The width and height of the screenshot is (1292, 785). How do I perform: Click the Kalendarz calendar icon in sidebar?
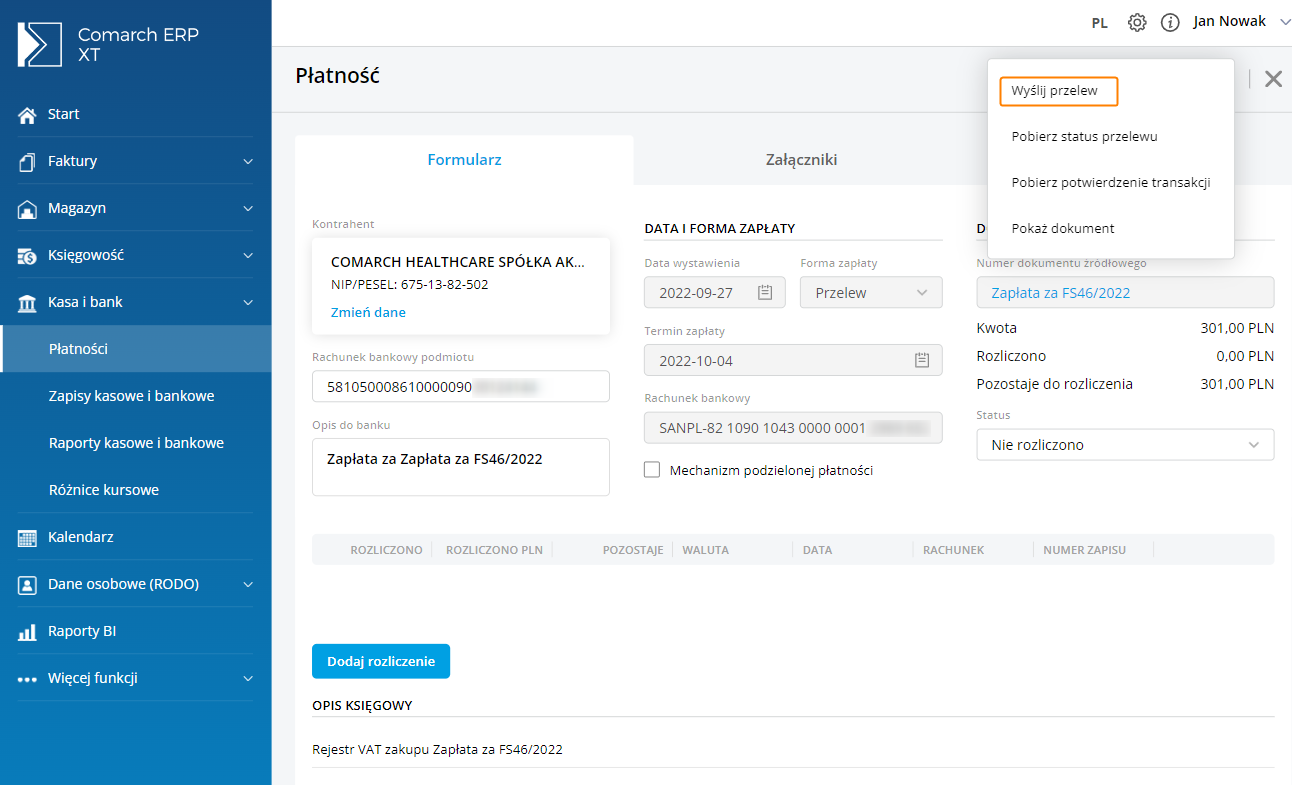point(28,538)
